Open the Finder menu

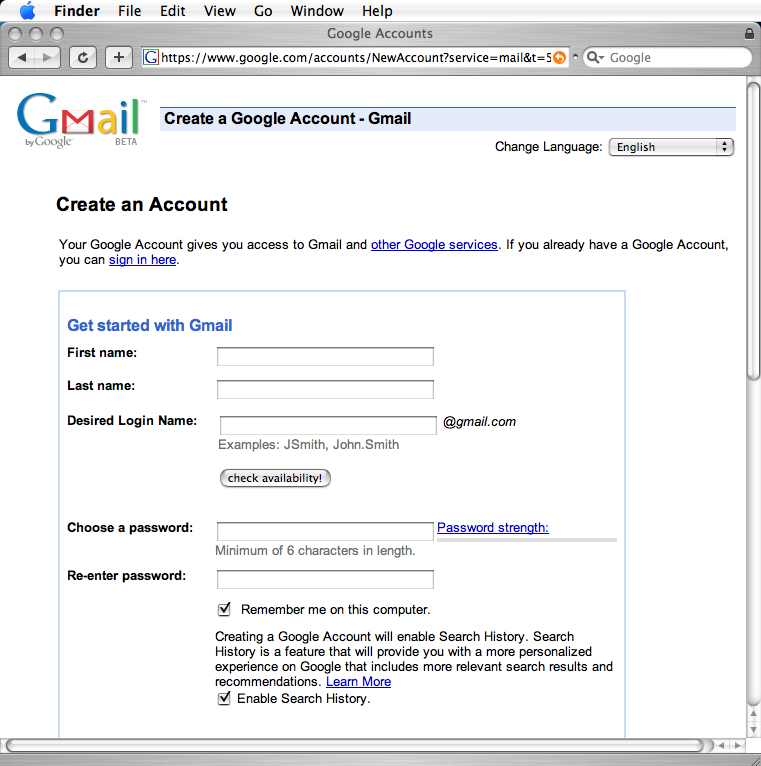tap(77, 11)
